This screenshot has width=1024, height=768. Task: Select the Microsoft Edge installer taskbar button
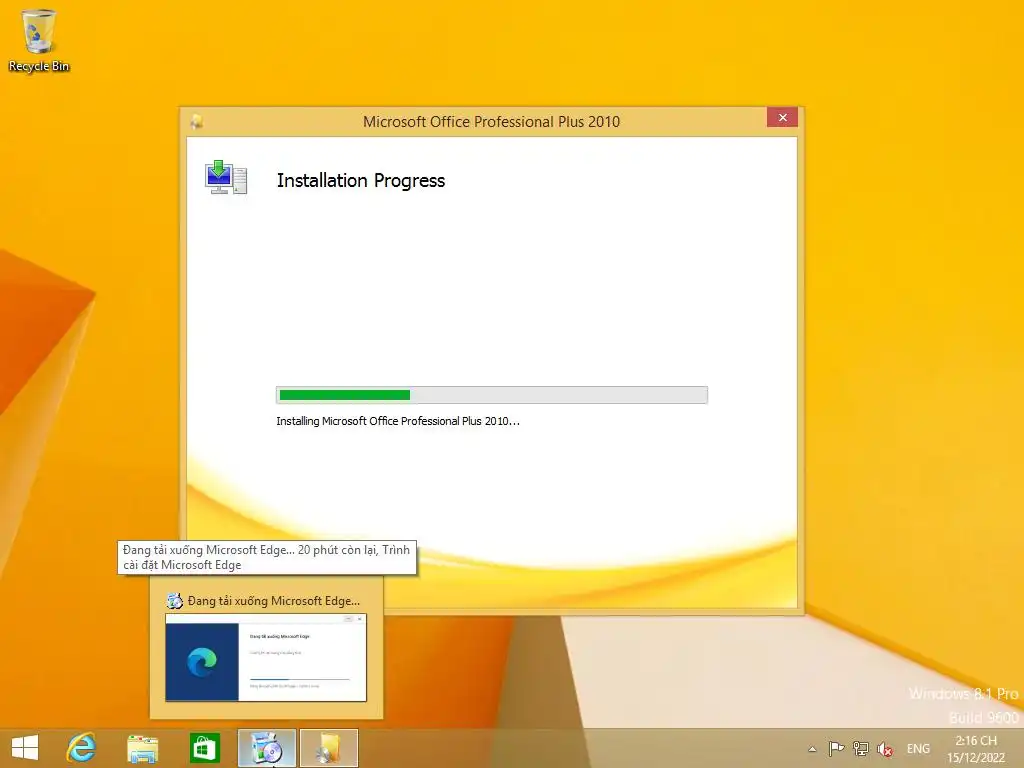pyautogui.click(x=266, y=748)
